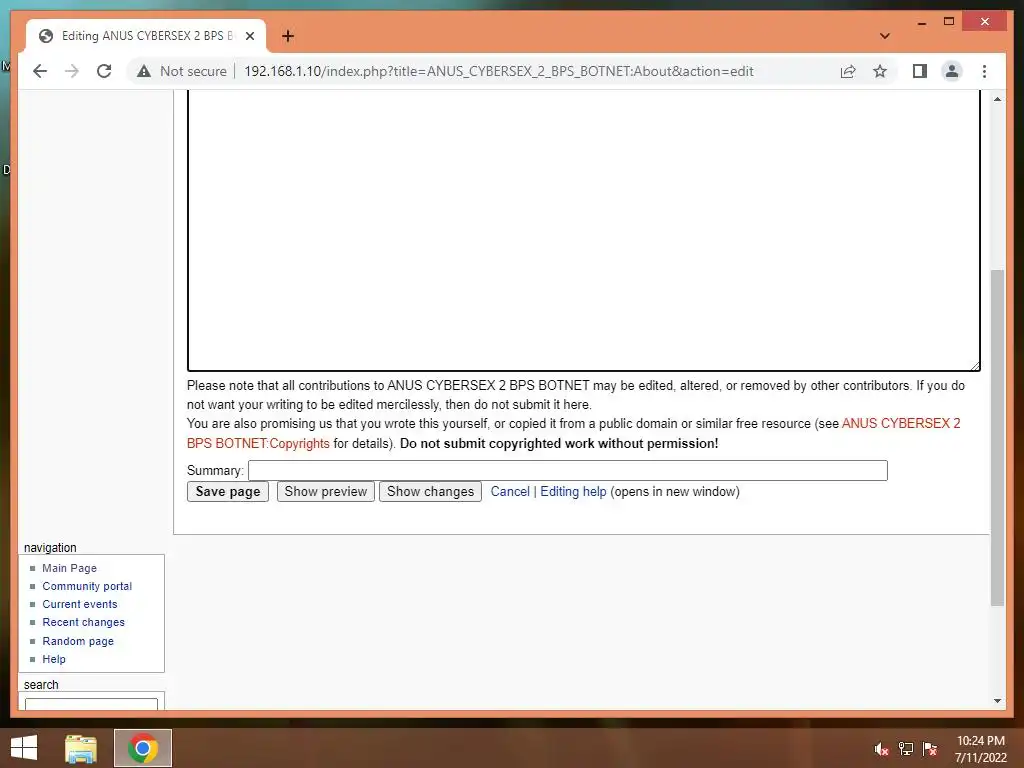This screenshot has height=768, width=1024.
Task: Open Help link in navigation
Action: (54, 659)
